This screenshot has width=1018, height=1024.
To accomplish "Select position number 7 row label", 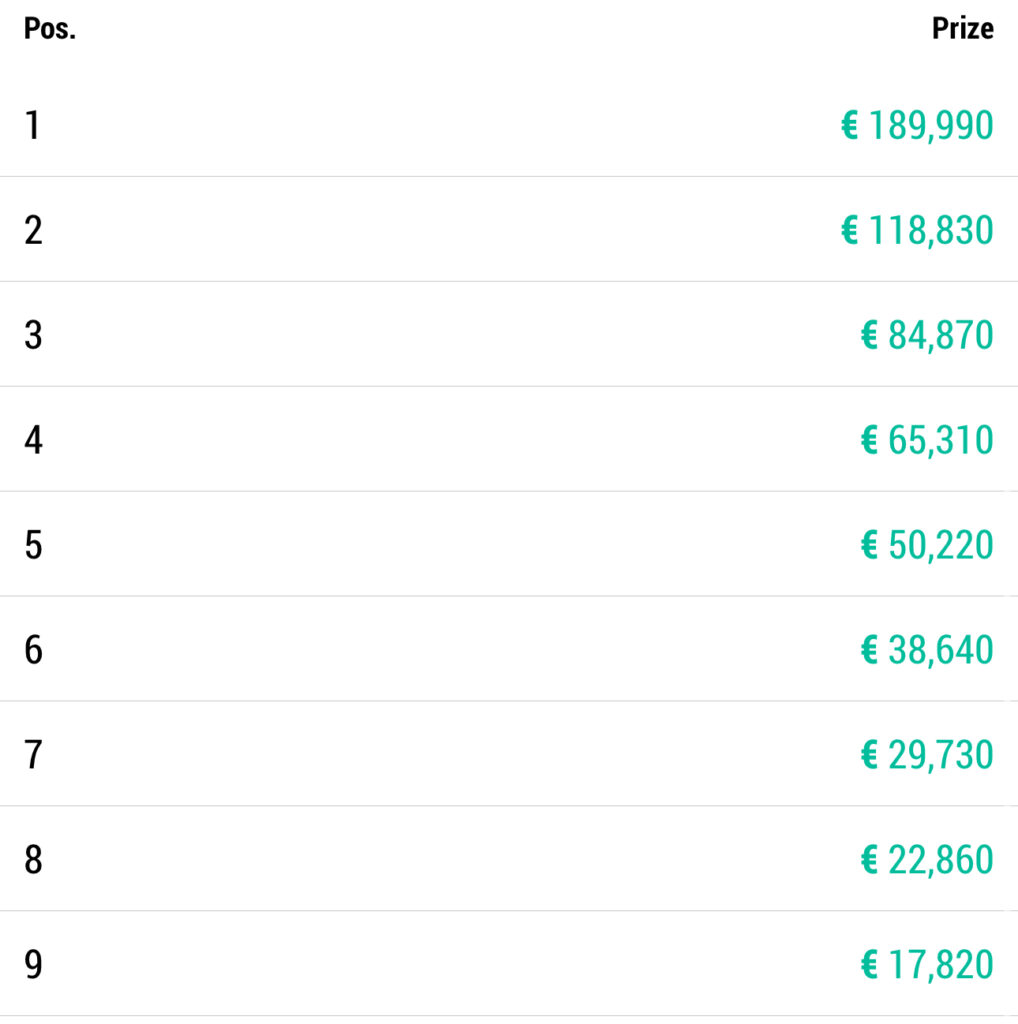I will [33, 756].
